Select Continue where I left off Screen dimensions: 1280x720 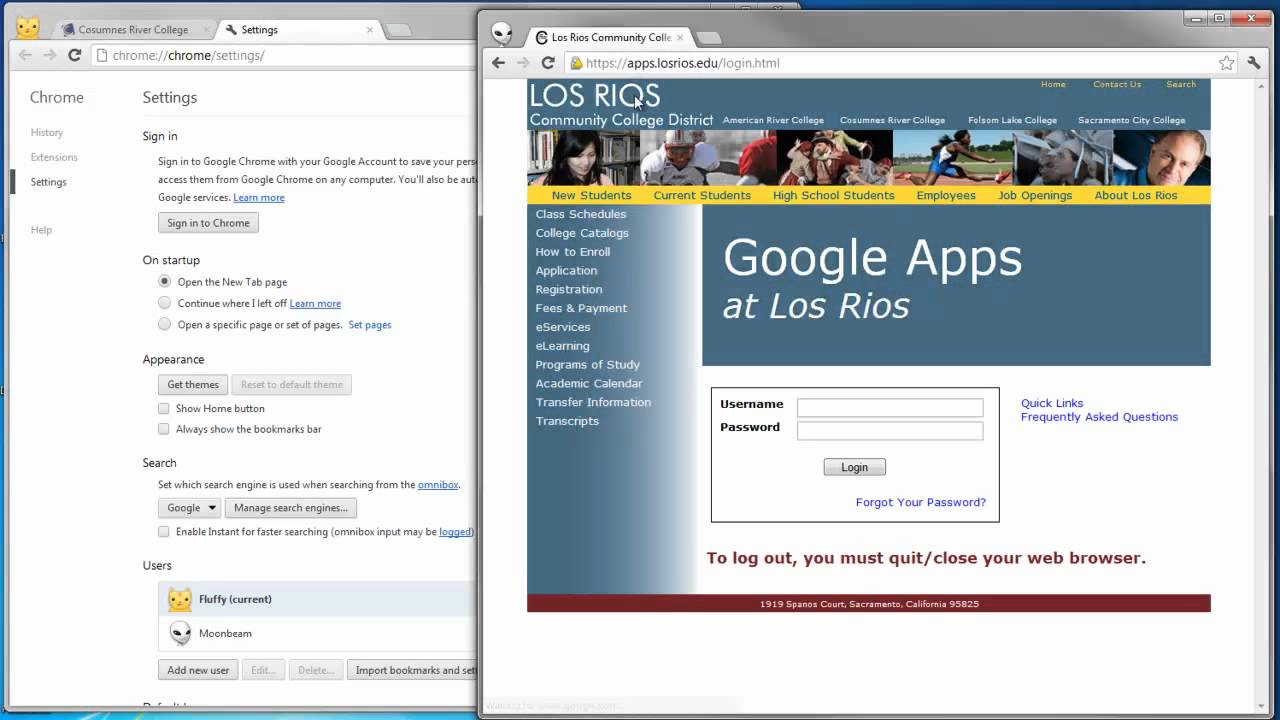pos(164,303)
